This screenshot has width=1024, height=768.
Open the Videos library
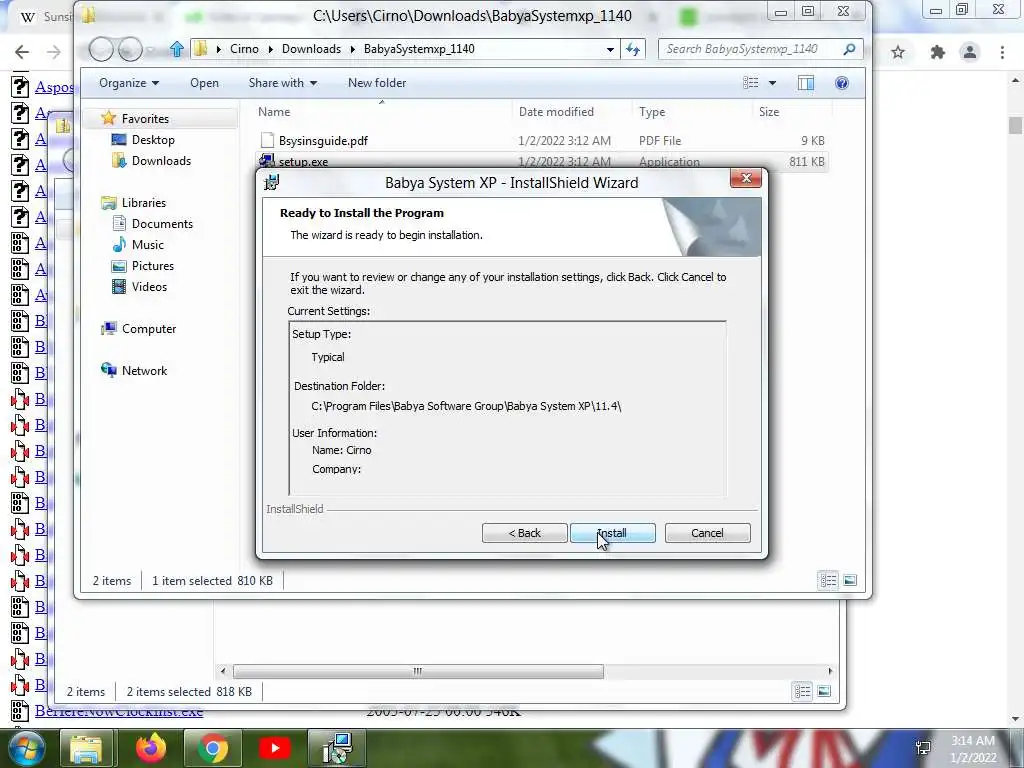pyautogui.click(x=149, y=287)
